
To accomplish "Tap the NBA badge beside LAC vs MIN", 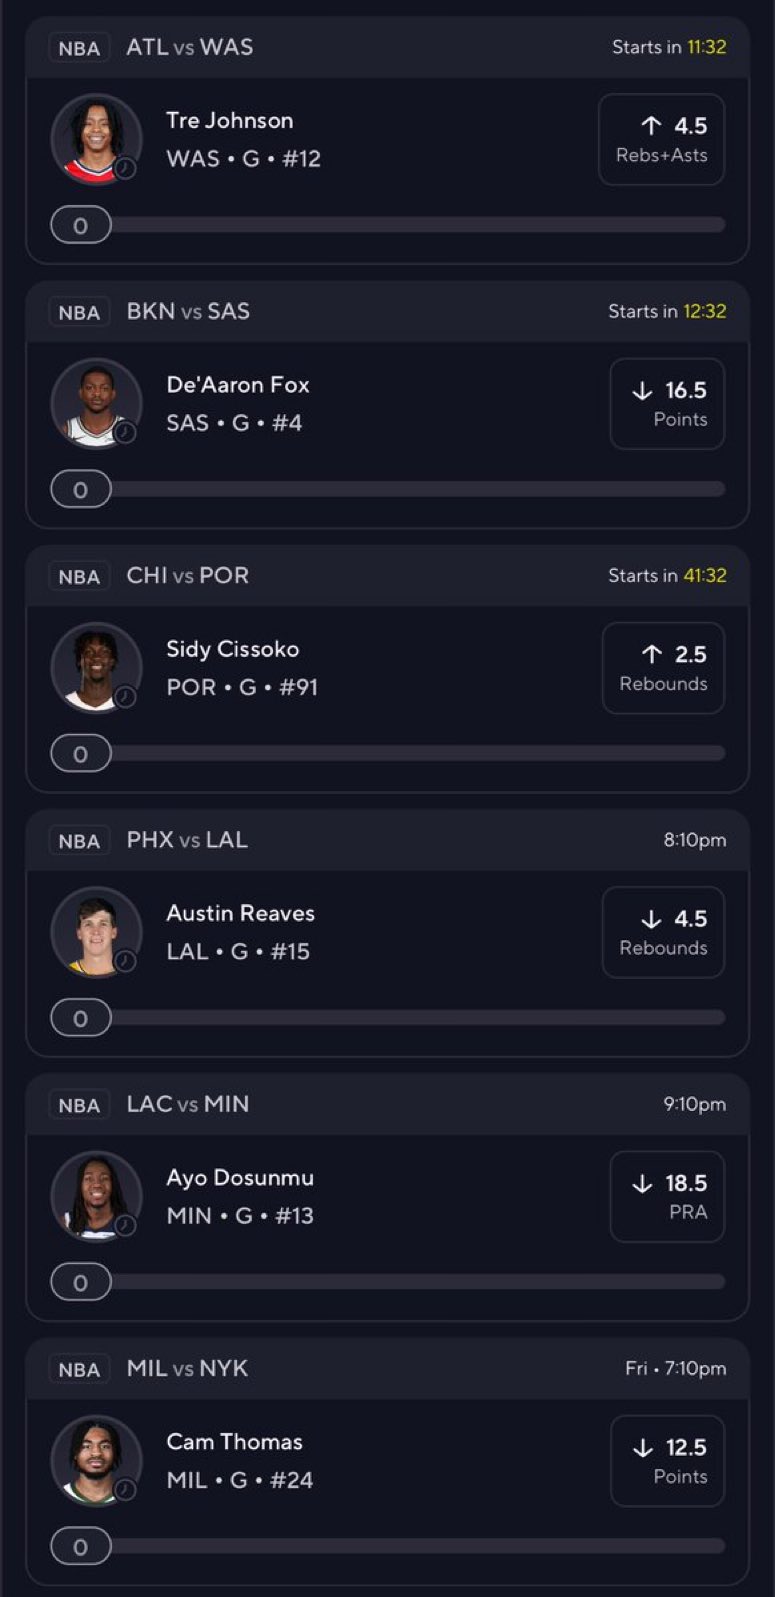I will [79, 1105].
